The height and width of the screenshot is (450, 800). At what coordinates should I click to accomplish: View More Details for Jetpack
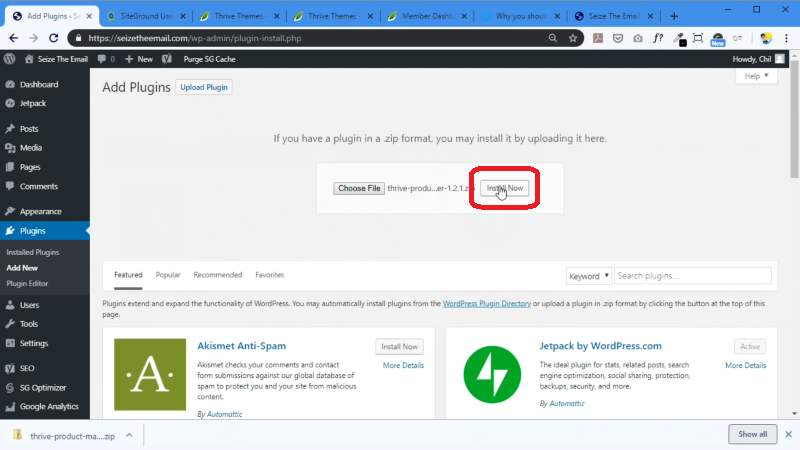pos(745,366)
